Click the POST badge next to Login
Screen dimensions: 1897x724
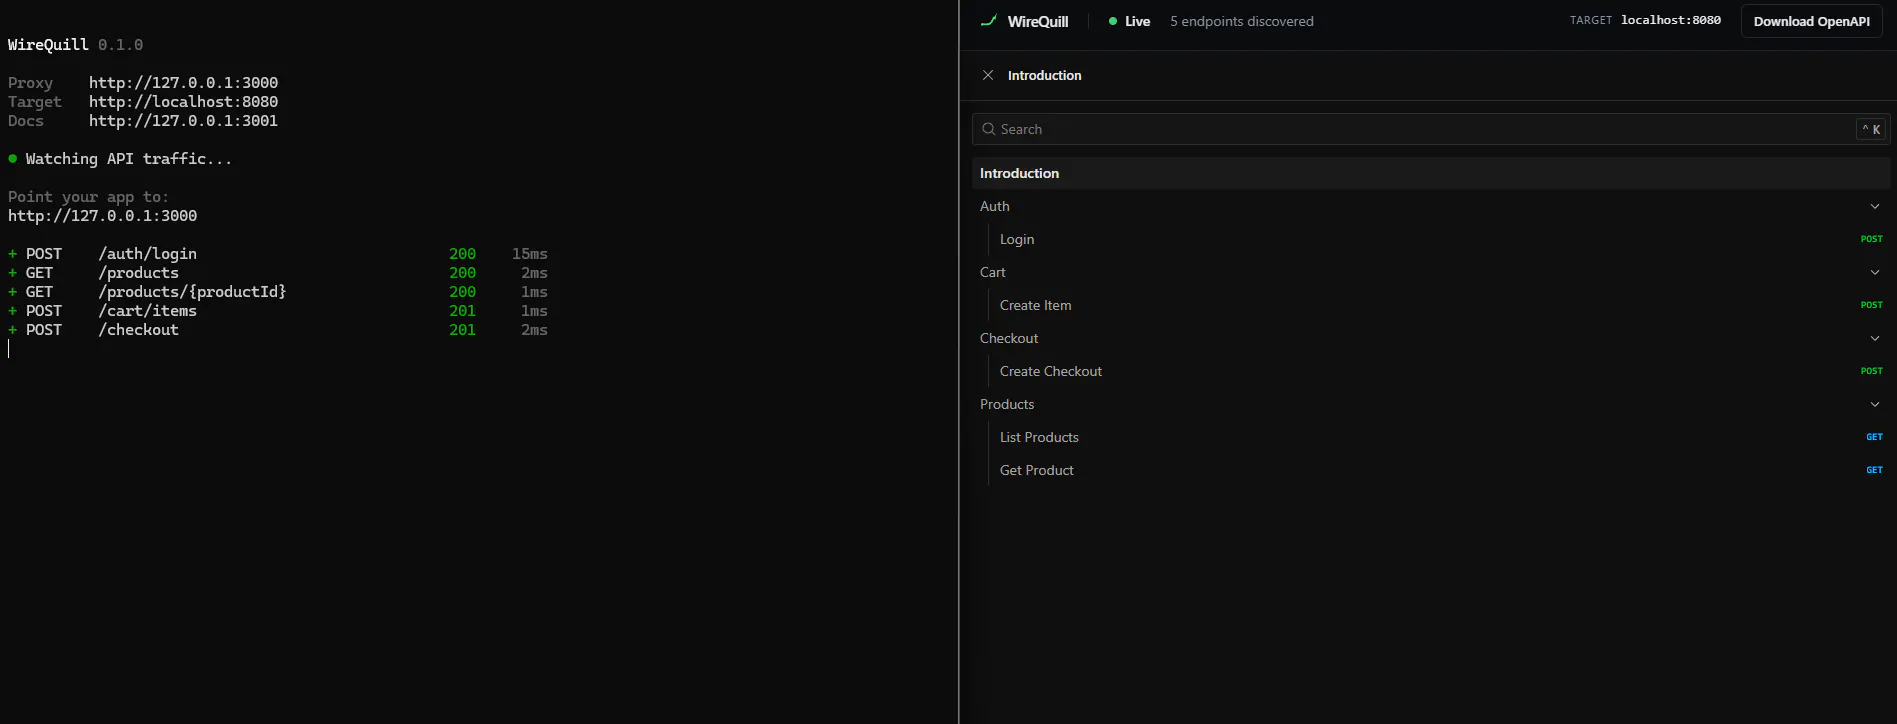coord(1871,239)
